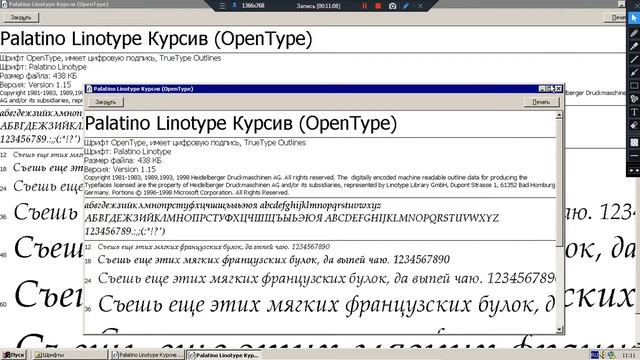Click the tray icon left of the clock
Image resolution: width=640 pixels, height=360 pixels.
[x=611, y=355]
